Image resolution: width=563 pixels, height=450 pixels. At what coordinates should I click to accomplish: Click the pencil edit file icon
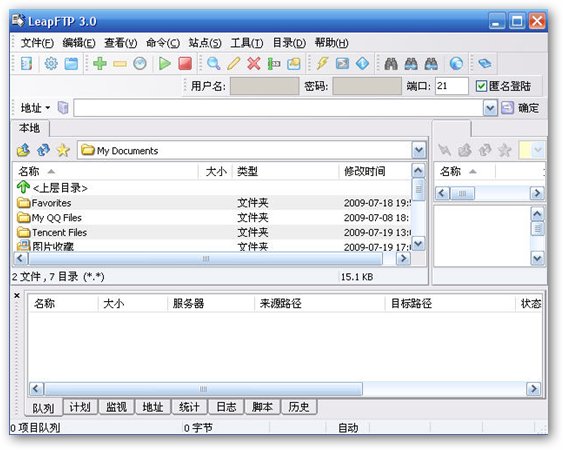233,64
